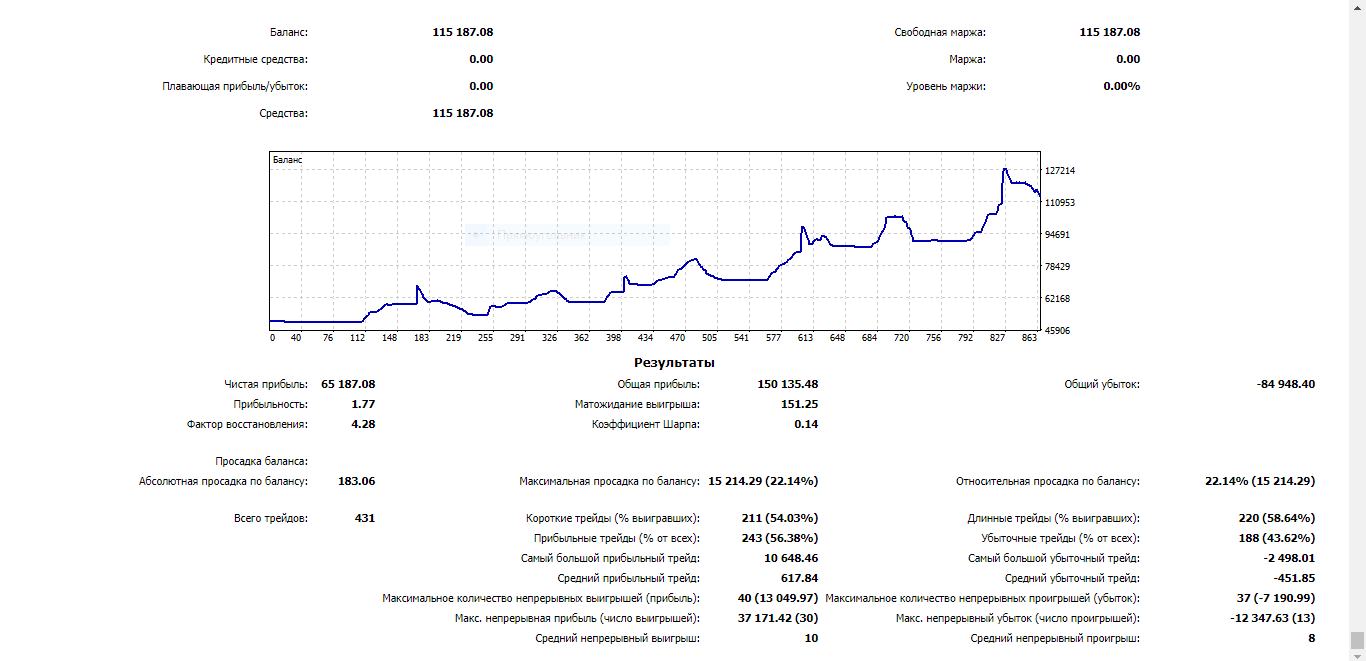Select the recovery factor value 4.28

coord(363,424)
